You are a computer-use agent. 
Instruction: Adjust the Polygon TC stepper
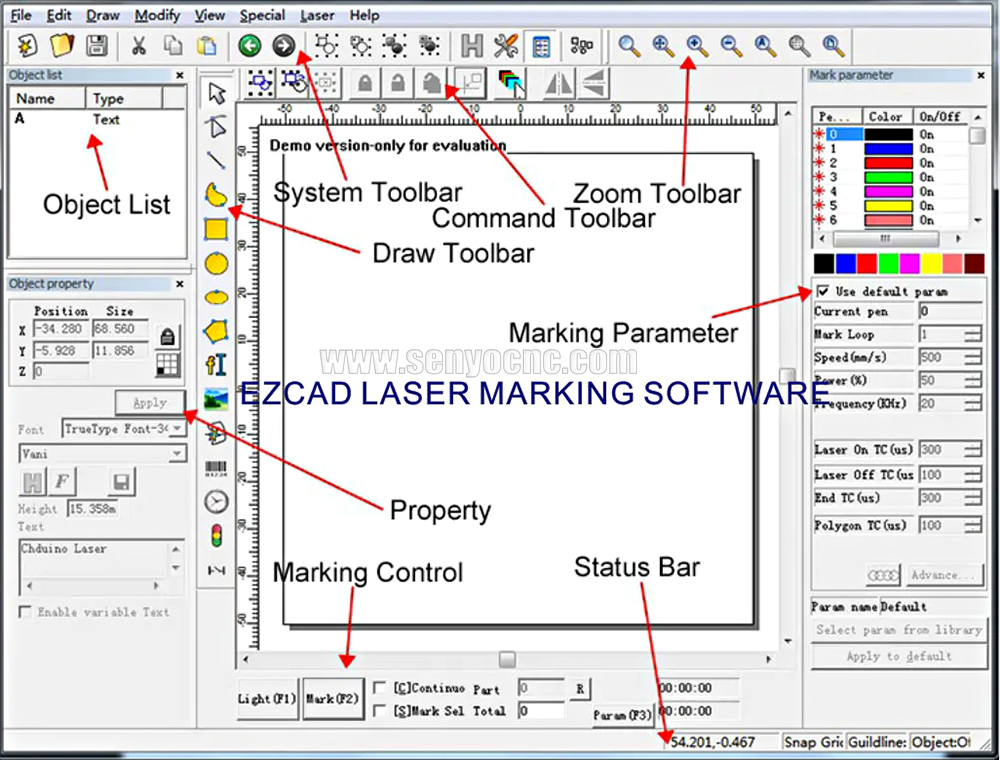pyautogui.click(x=973, y=525)
